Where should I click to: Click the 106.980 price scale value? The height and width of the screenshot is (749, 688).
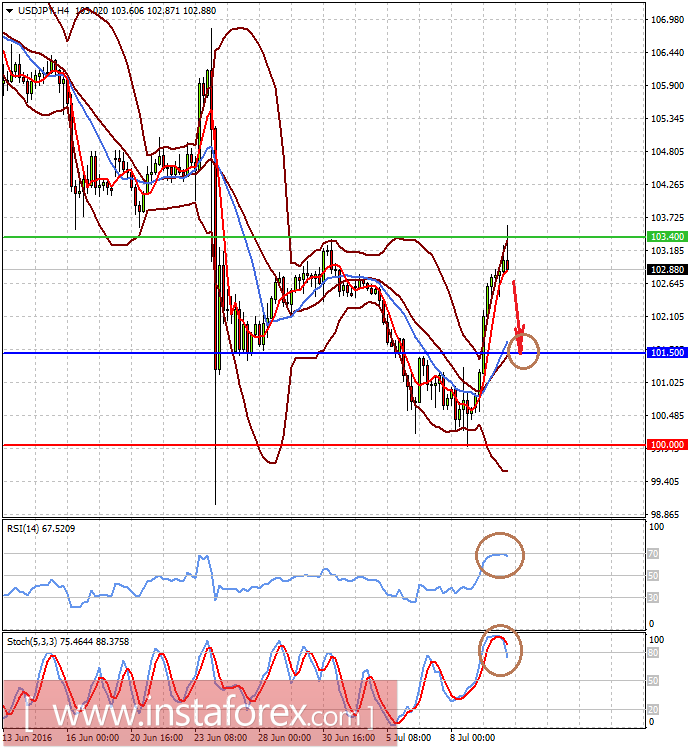coord(667,20)
